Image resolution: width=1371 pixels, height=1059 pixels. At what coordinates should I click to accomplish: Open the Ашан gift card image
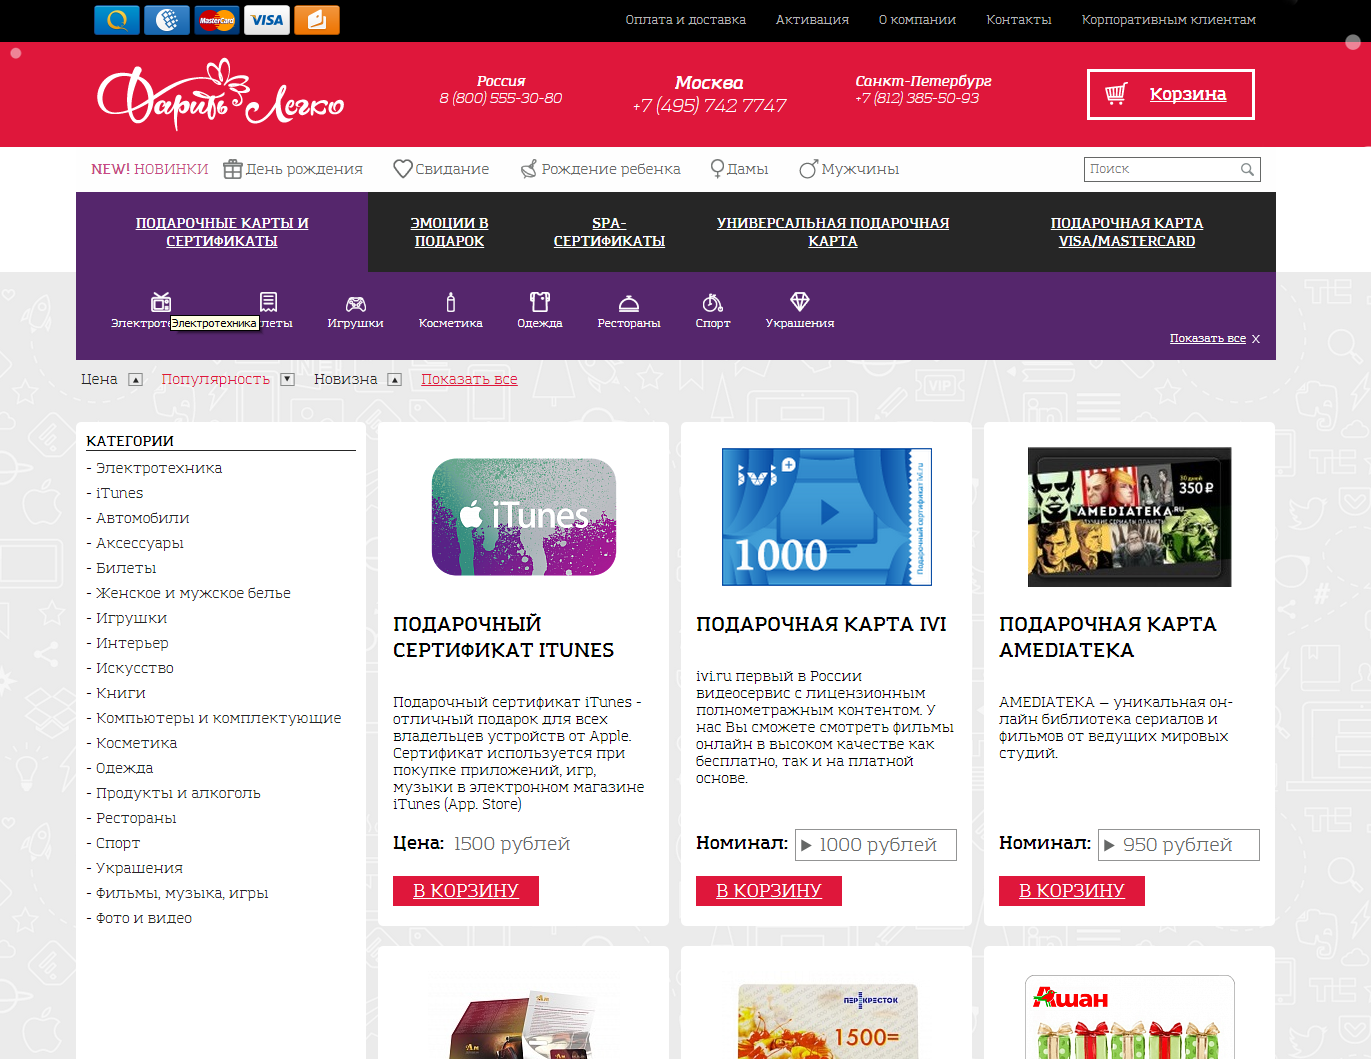pyautogui.click(x=1130, y=1017)
